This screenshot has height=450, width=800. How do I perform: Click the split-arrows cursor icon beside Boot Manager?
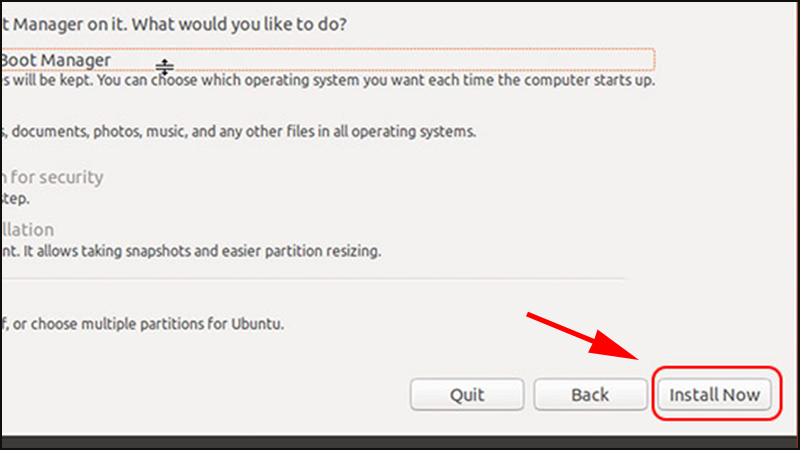click(x=164, y=67)
